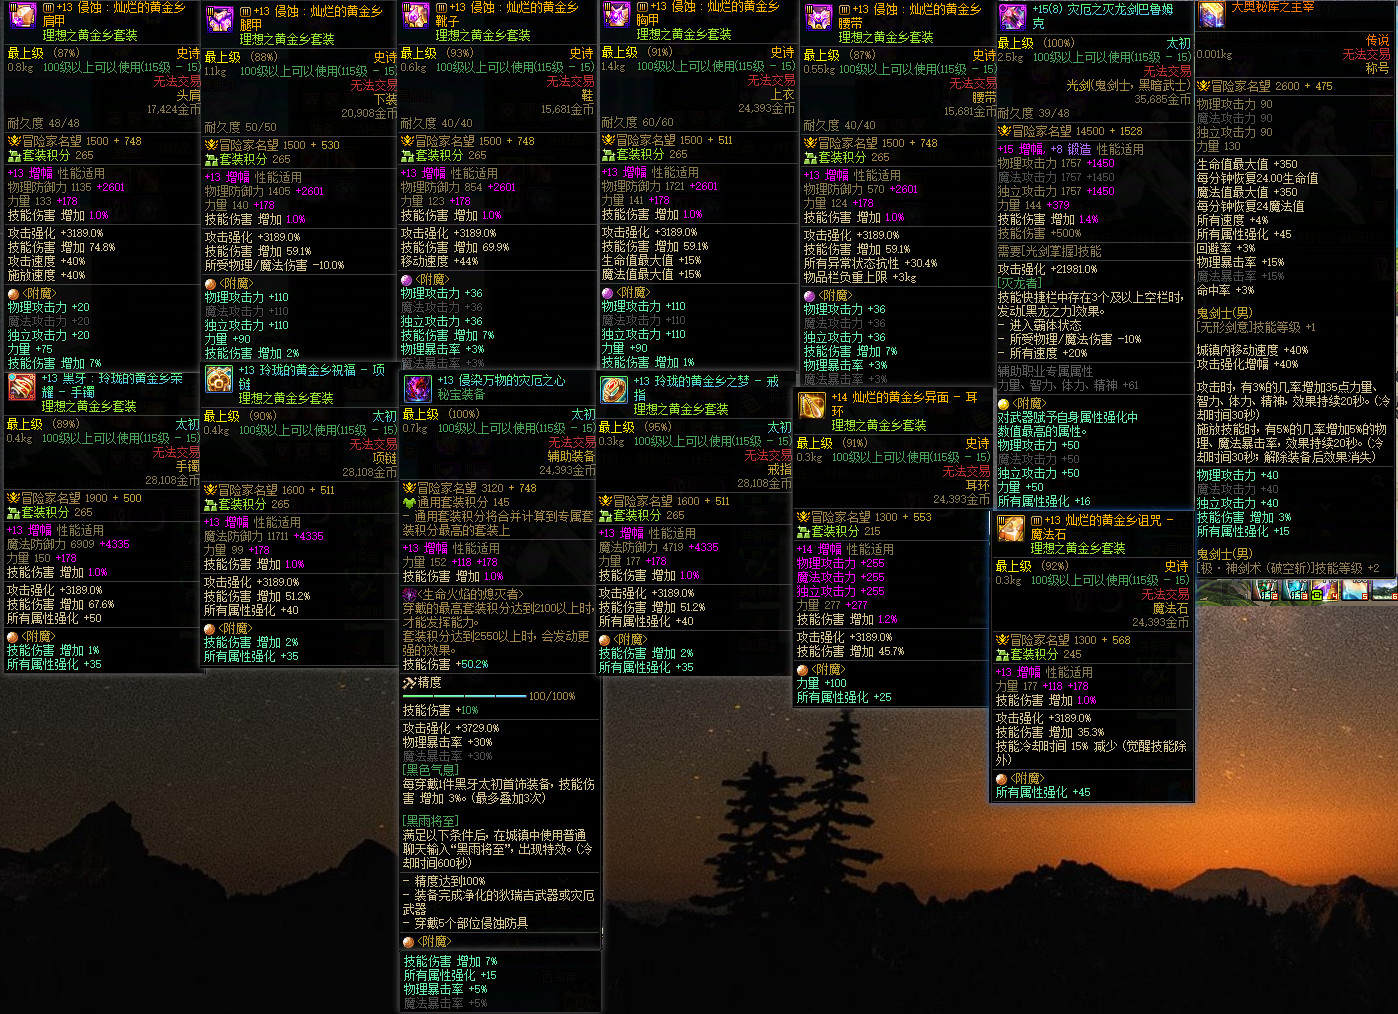The width and height of the screenshot is (1398, 1014).
Task: Click the green 通用套装积分 icon
Action: [409, 502]
